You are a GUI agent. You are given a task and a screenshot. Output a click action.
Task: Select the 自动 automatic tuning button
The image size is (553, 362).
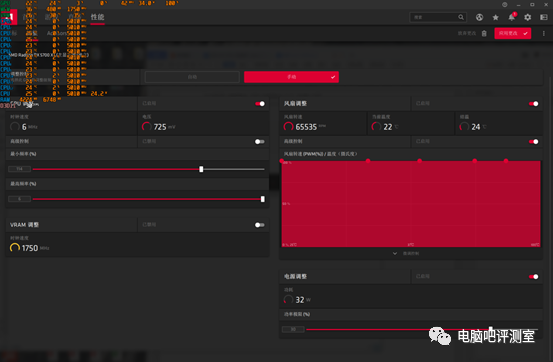pyautogui.click(x=192, y=77)
